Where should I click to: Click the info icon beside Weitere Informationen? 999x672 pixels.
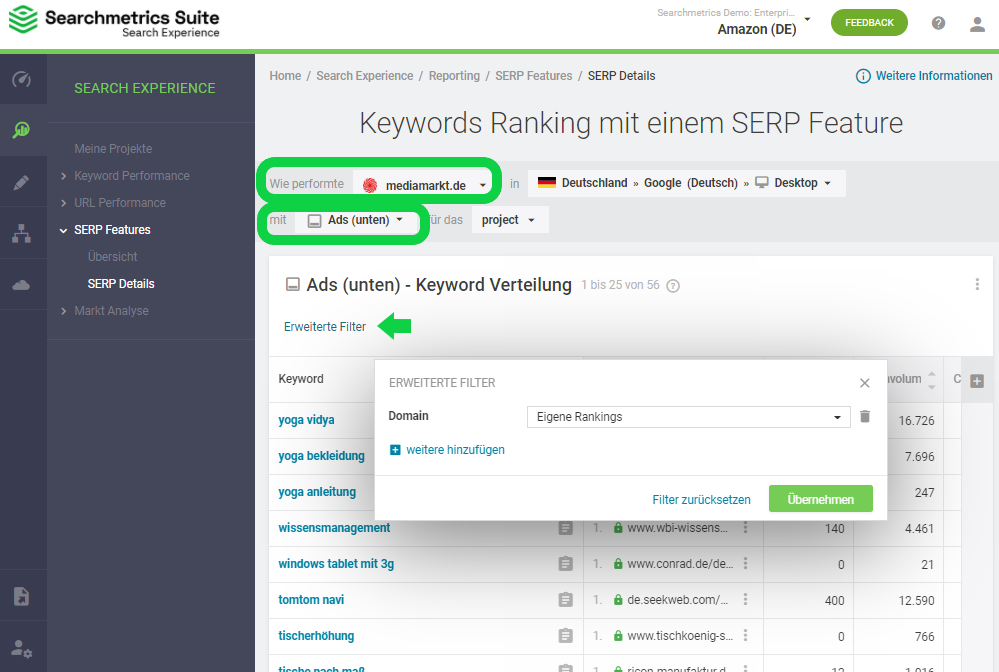tap(863, 76)
